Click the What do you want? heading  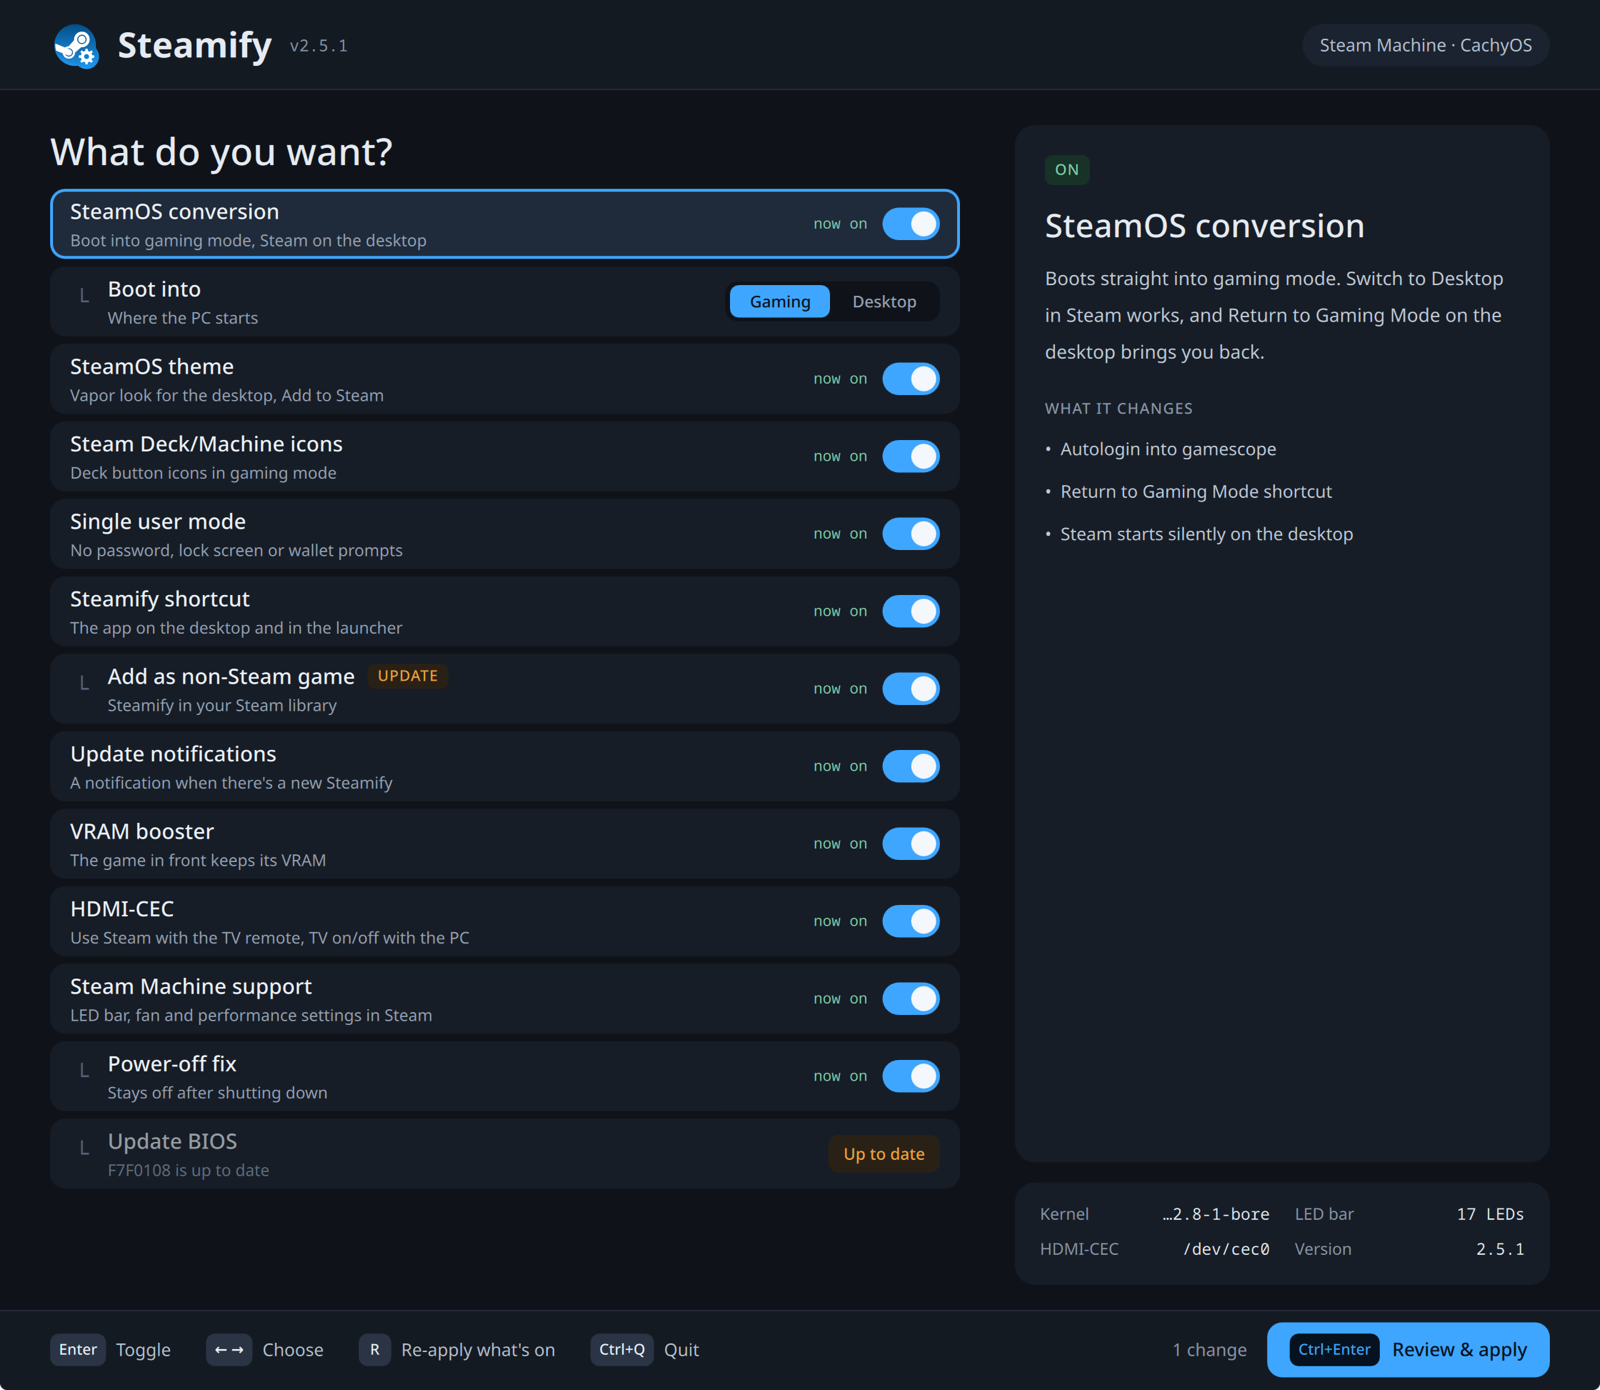pyautogui.click(x=222, y=152)
